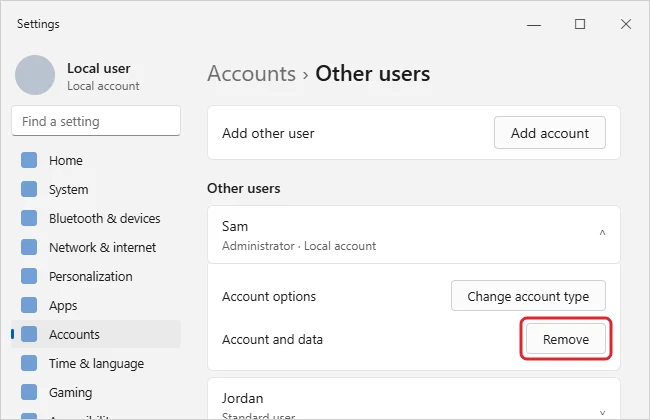
Task: Click the 'Other users' section heading
Action: point(244,189)
